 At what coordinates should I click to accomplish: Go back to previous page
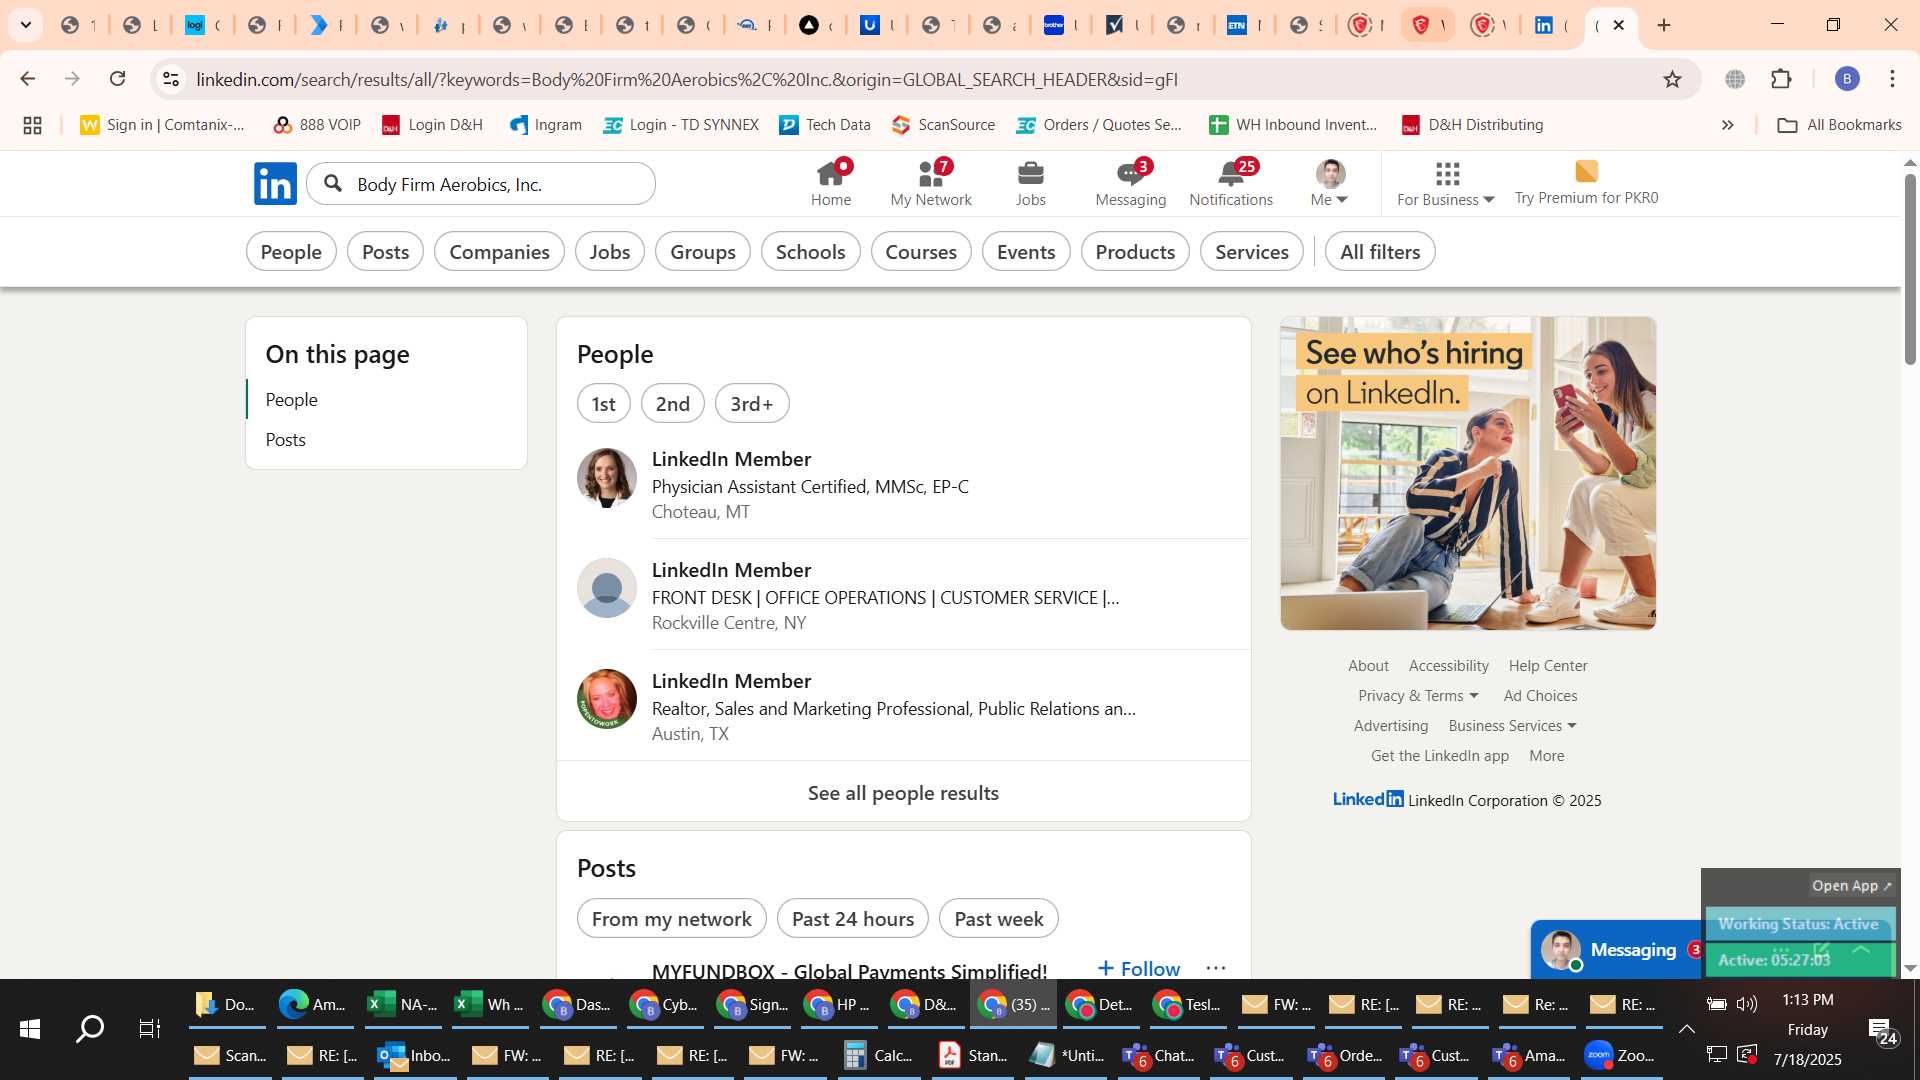(27, 79)
